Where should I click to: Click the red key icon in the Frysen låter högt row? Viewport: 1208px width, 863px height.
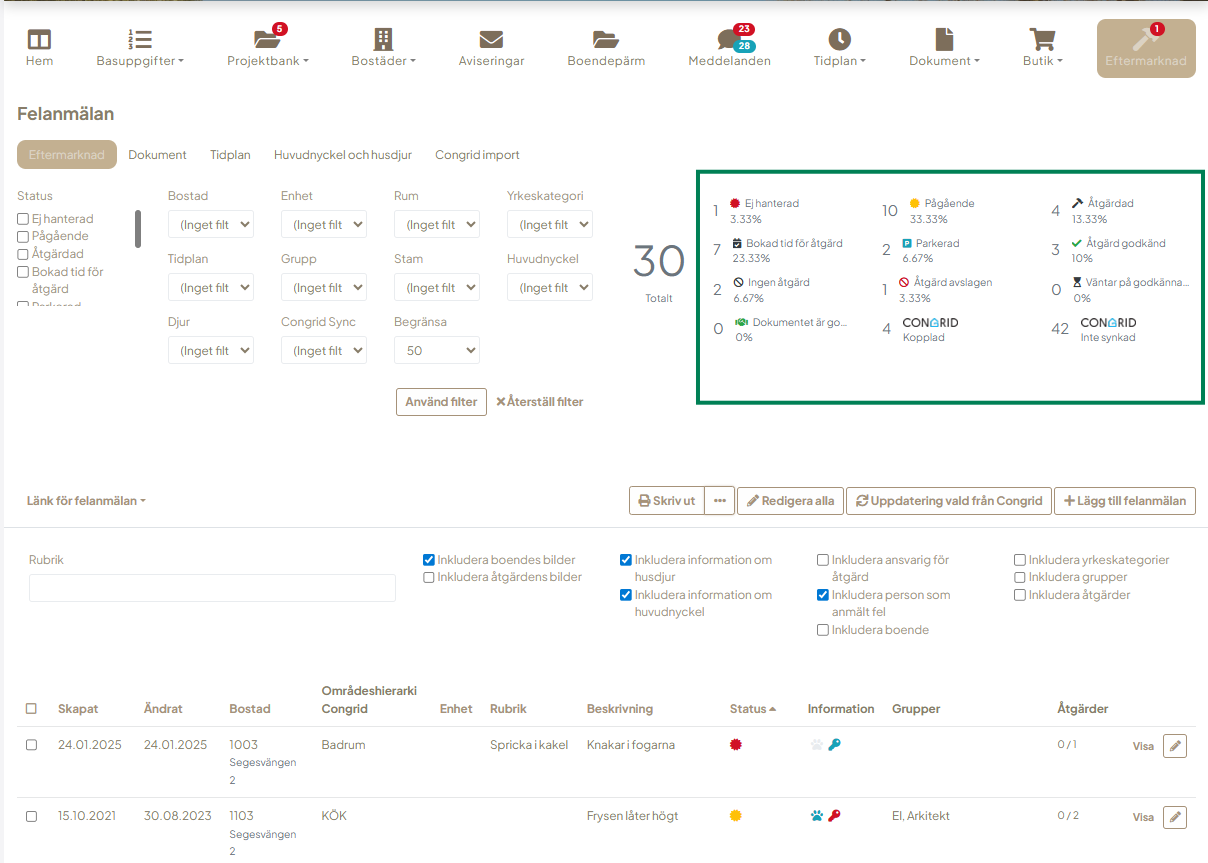(835, 816)
